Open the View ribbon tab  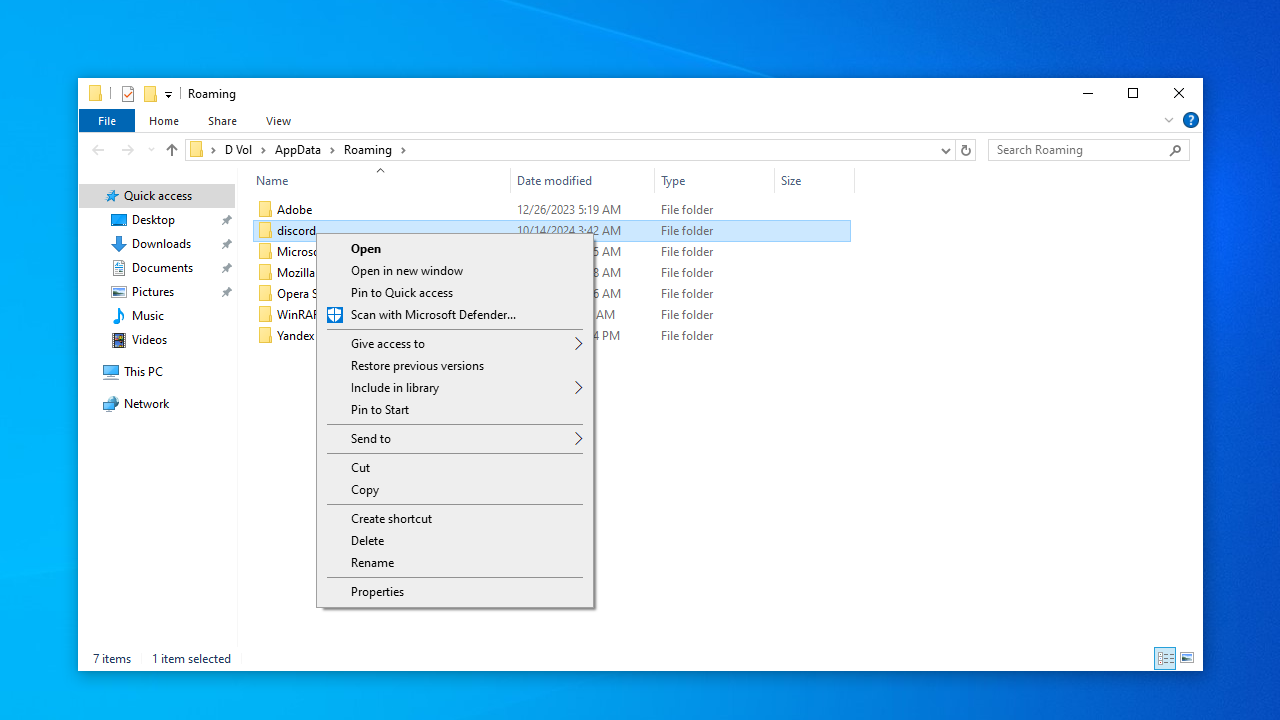point(278,121)
